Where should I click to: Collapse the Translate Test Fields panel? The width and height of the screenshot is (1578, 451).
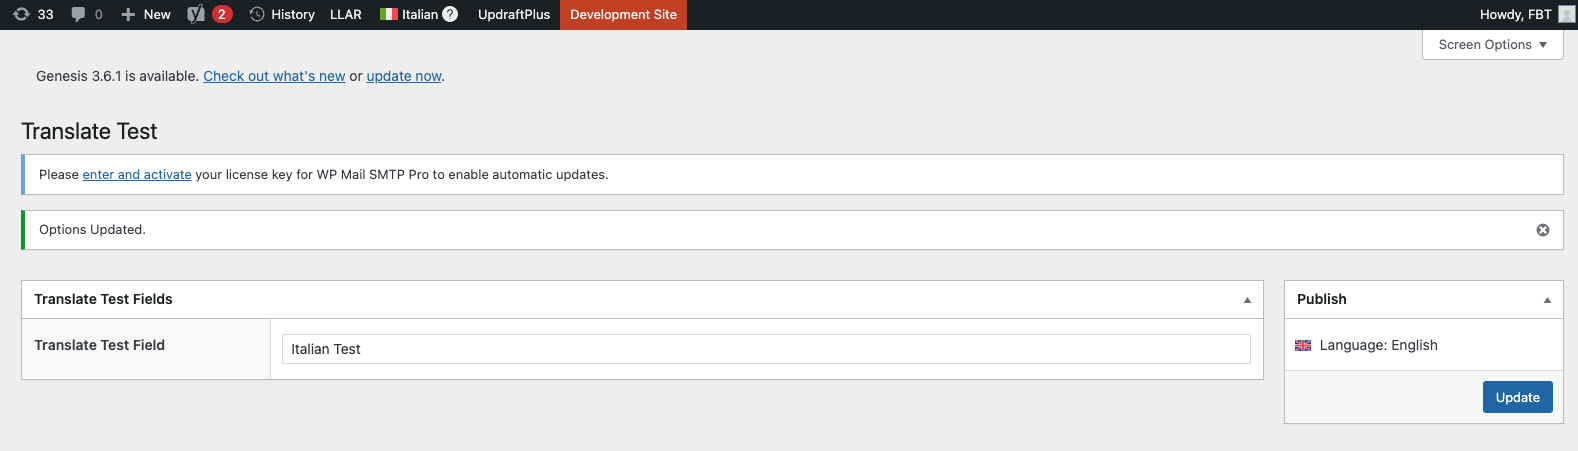[x=1247, y=300]
